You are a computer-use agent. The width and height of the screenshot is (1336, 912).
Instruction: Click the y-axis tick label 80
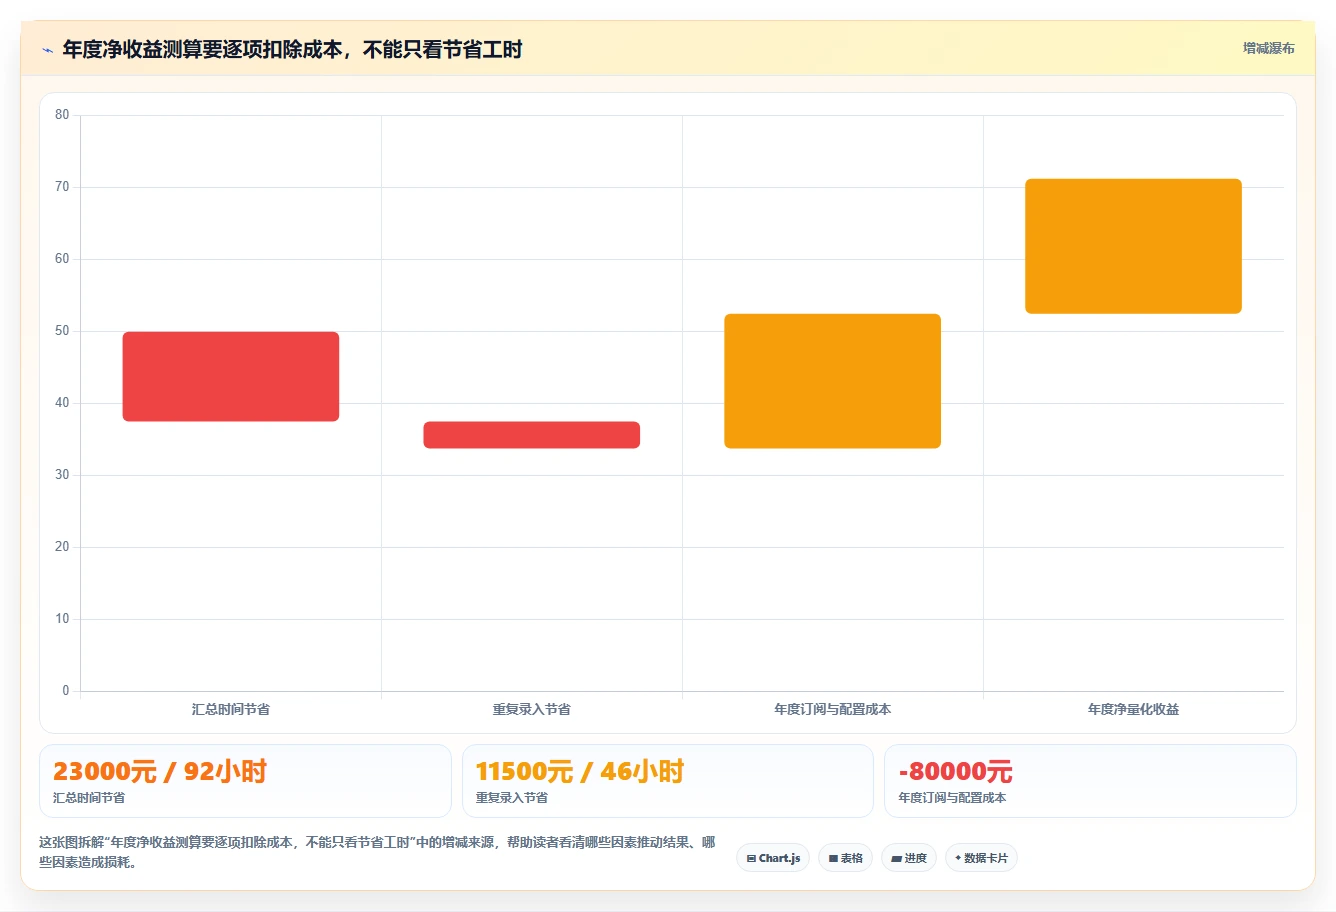(62, 115)
